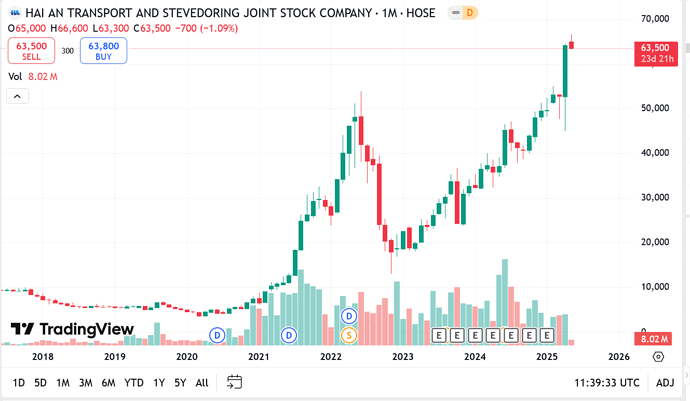Open the last earnings E marker

coord(547,336)
